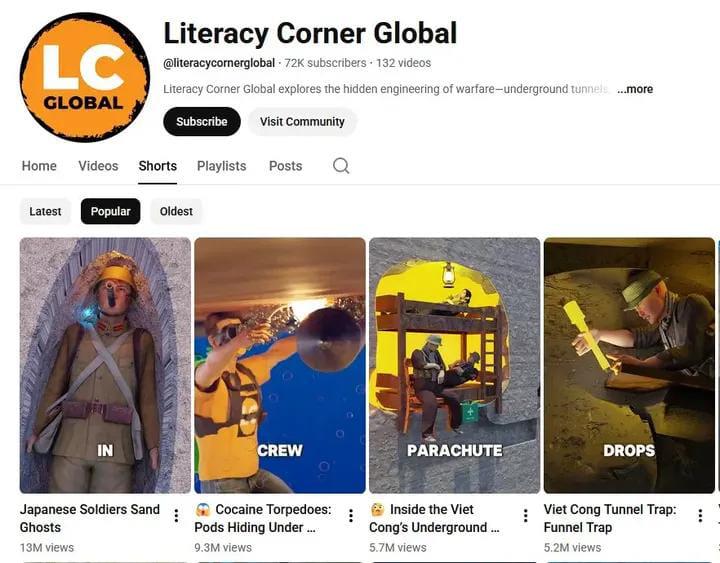Click the channel search magnifier icon
This screenshot has height=563, width=720.
[341, 166]
